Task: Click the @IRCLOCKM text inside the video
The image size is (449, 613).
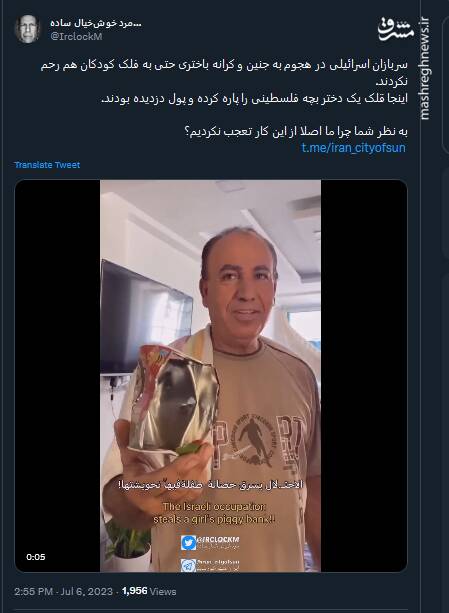Action: (218, 540)
